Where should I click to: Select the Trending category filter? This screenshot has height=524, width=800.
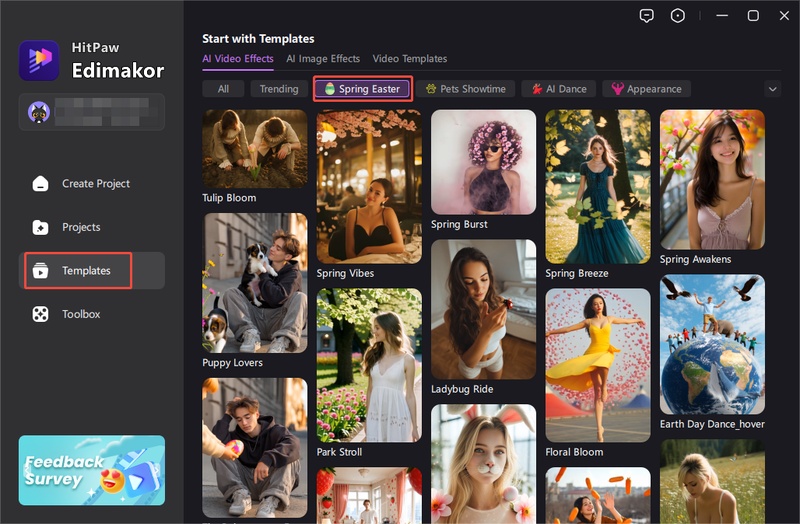coord(279,89)
